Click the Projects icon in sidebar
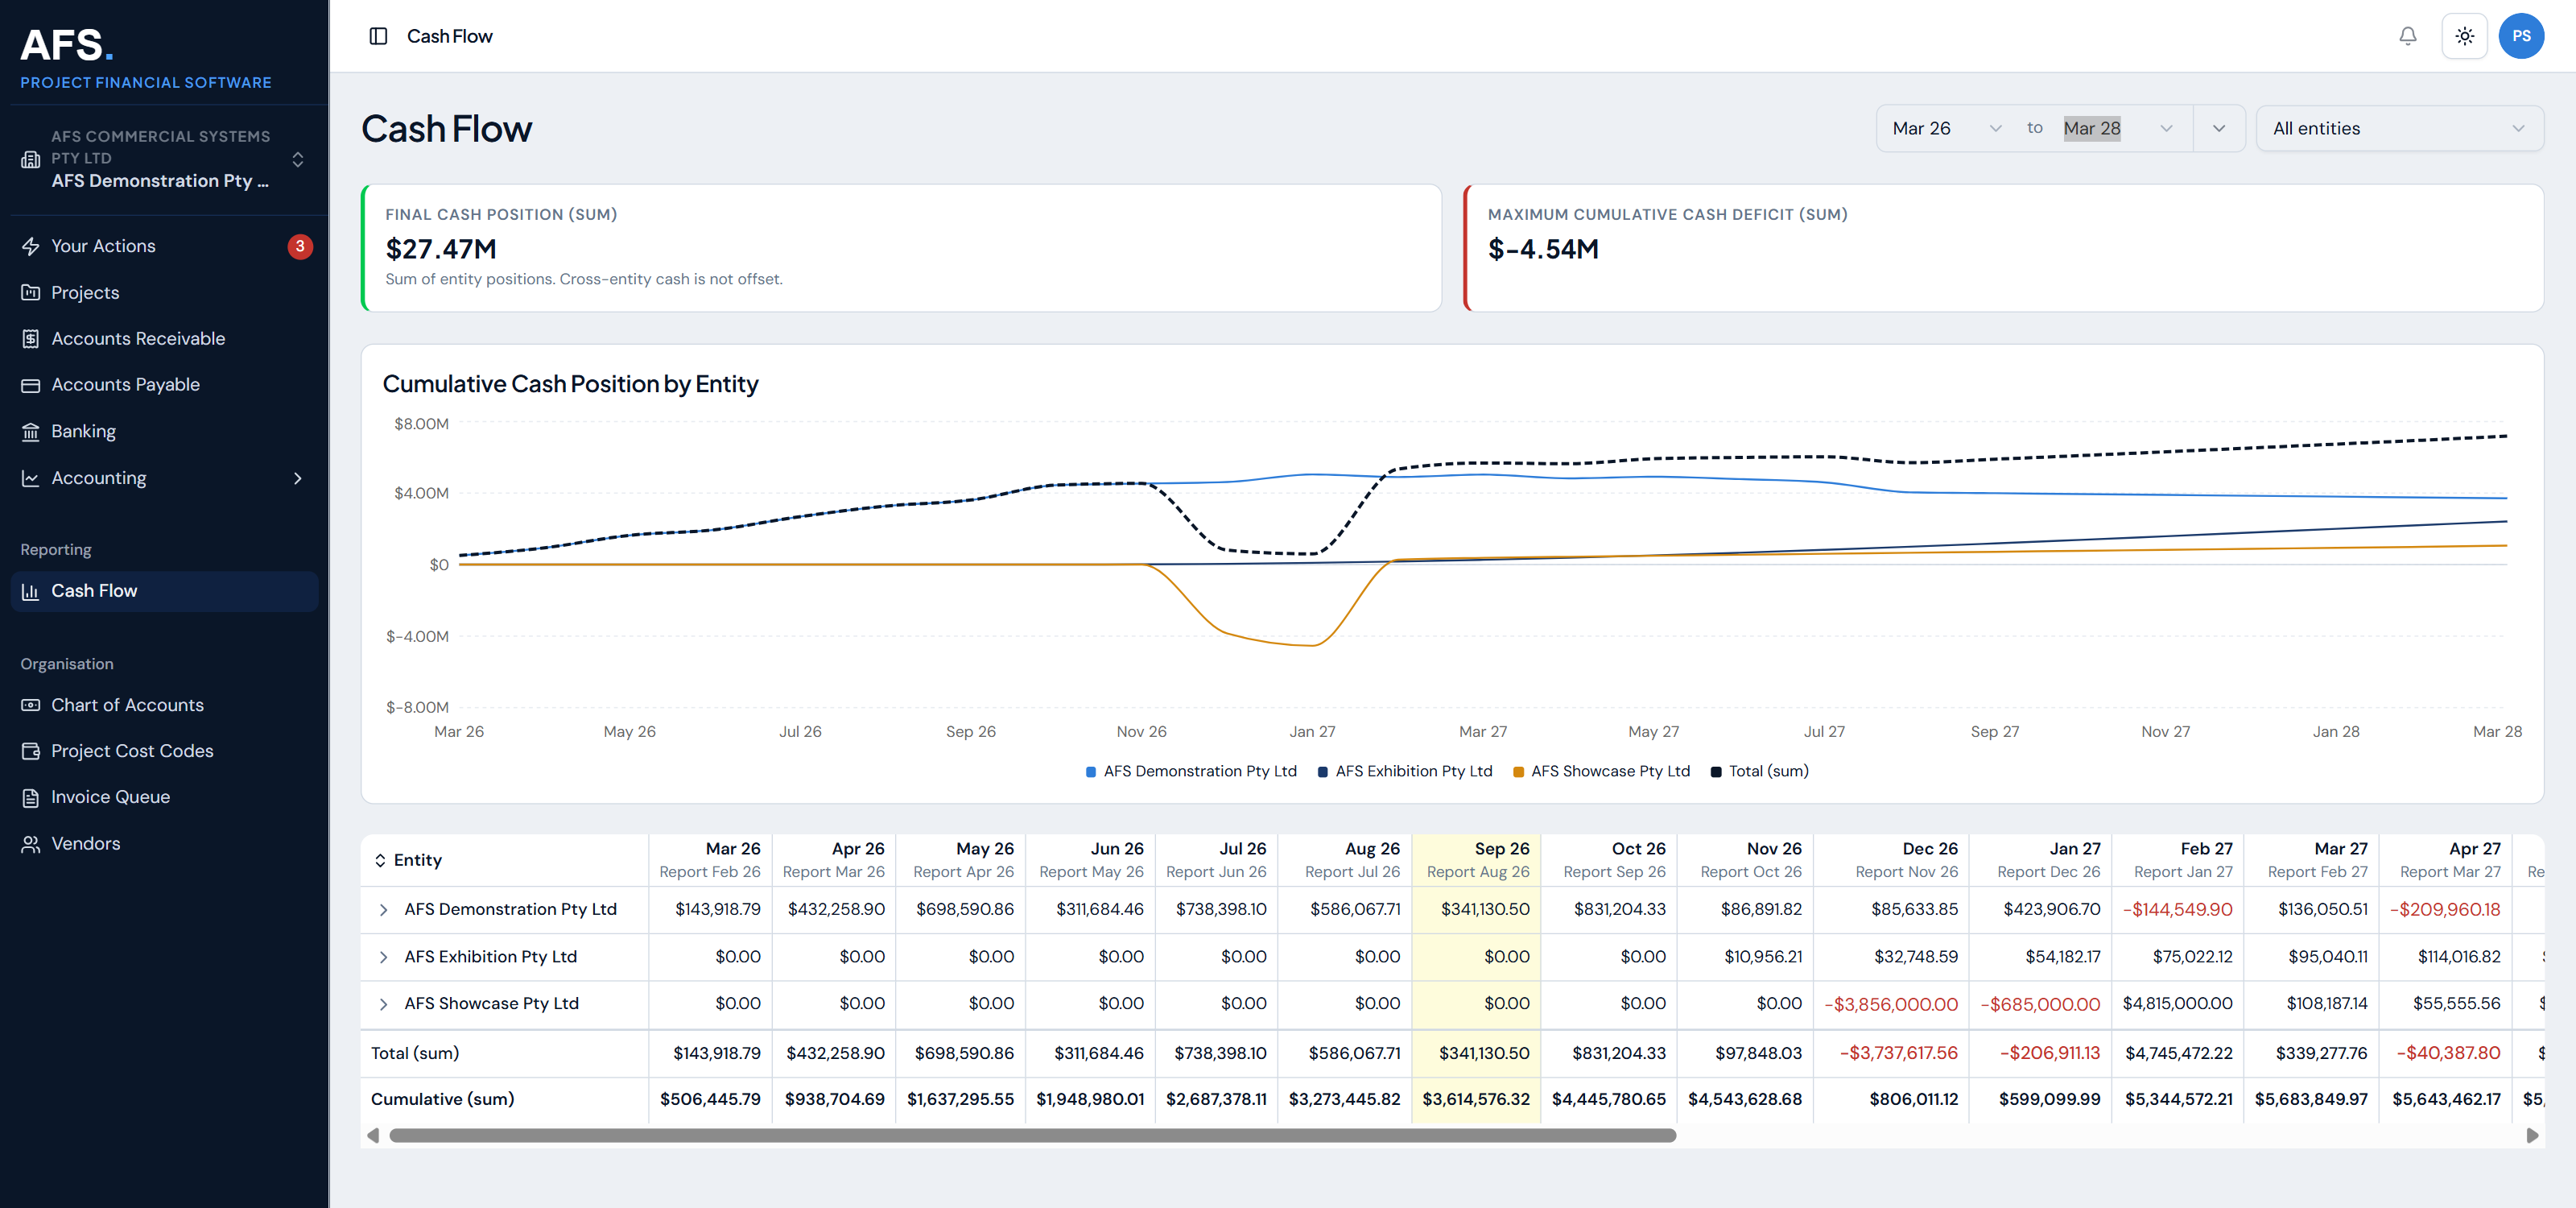Viewport: 2576px width, 1208px height. point(31,292)
